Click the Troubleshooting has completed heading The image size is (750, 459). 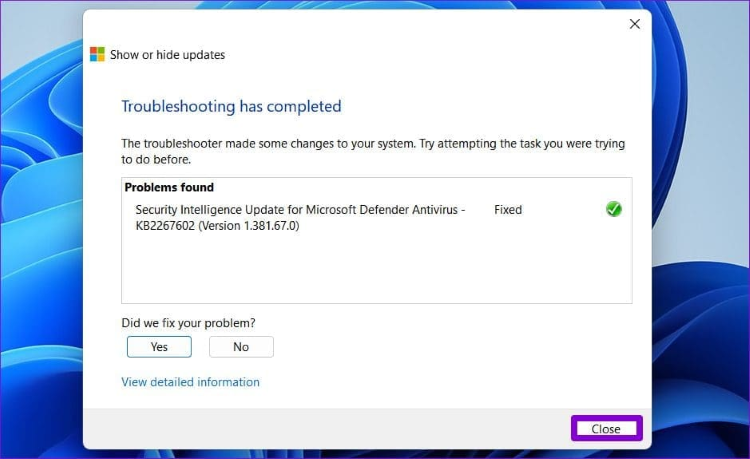click(232, 106)
